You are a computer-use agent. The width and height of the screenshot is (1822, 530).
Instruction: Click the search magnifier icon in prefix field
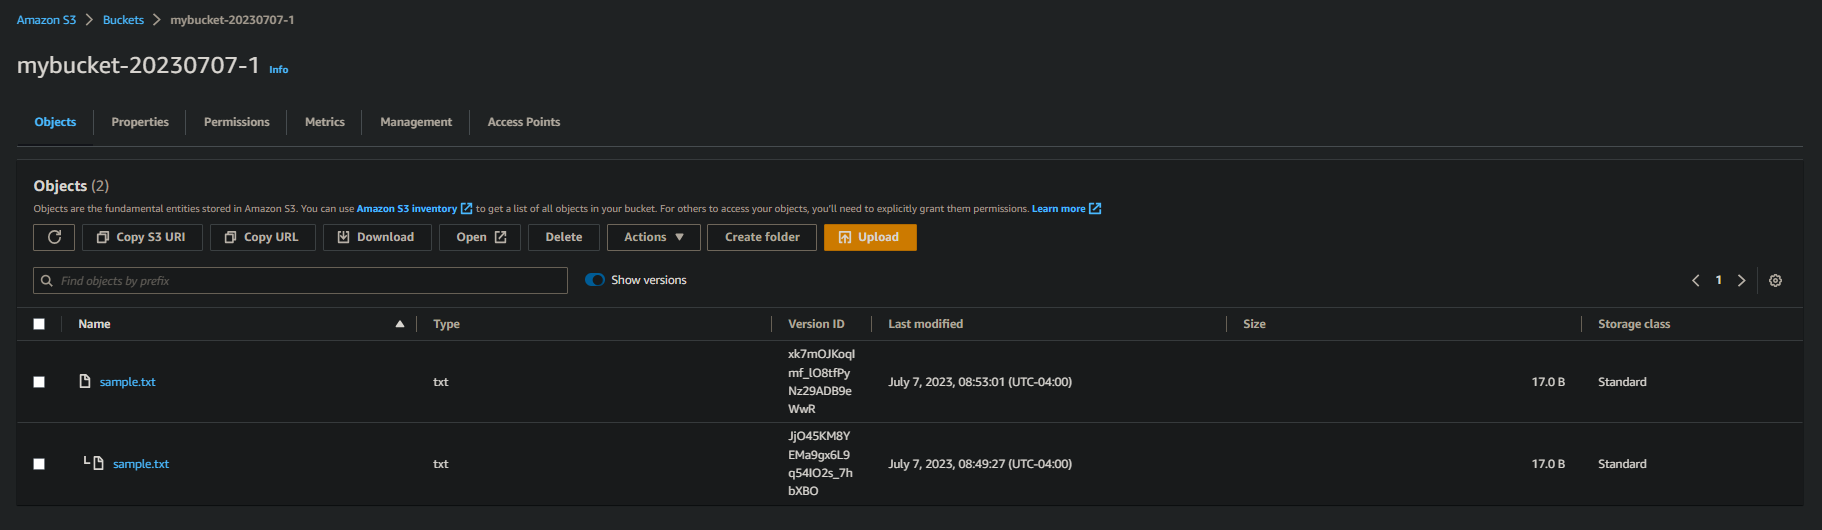[x=46, y=281]
